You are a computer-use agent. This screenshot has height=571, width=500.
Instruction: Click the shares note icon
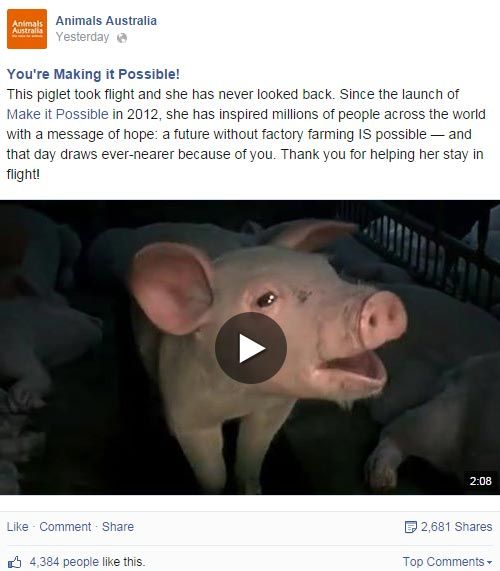click(410, 527)
